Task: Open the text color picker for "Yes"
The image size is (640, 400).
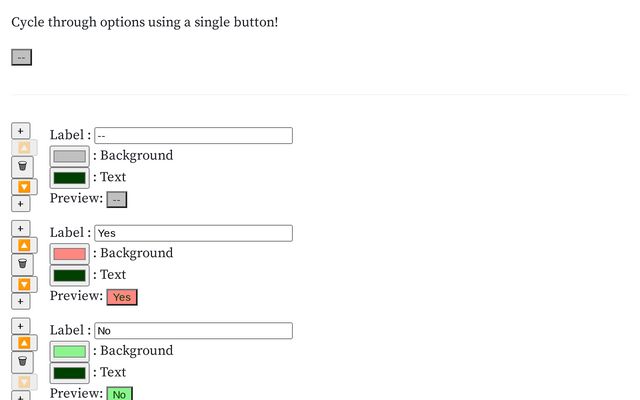Action: coord(69,275)
